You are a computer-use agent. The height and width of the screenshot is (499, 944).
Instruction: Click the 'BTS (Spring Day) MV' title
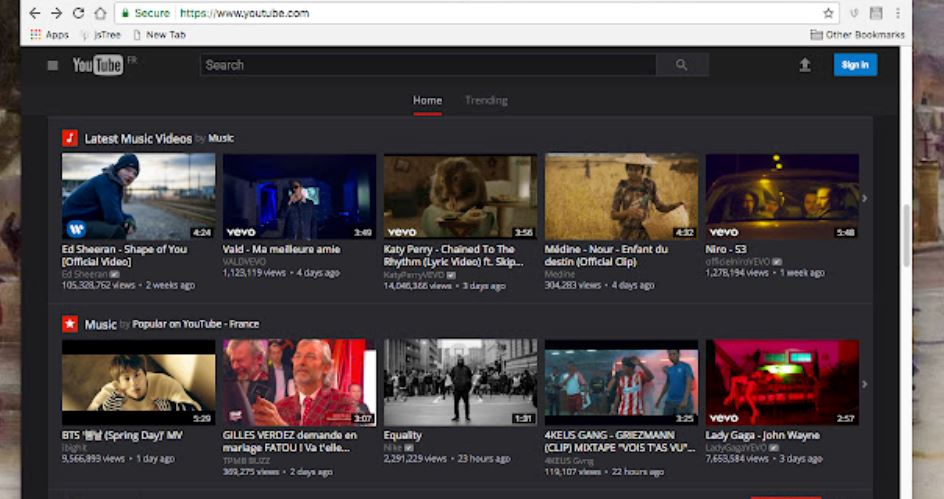122,435
